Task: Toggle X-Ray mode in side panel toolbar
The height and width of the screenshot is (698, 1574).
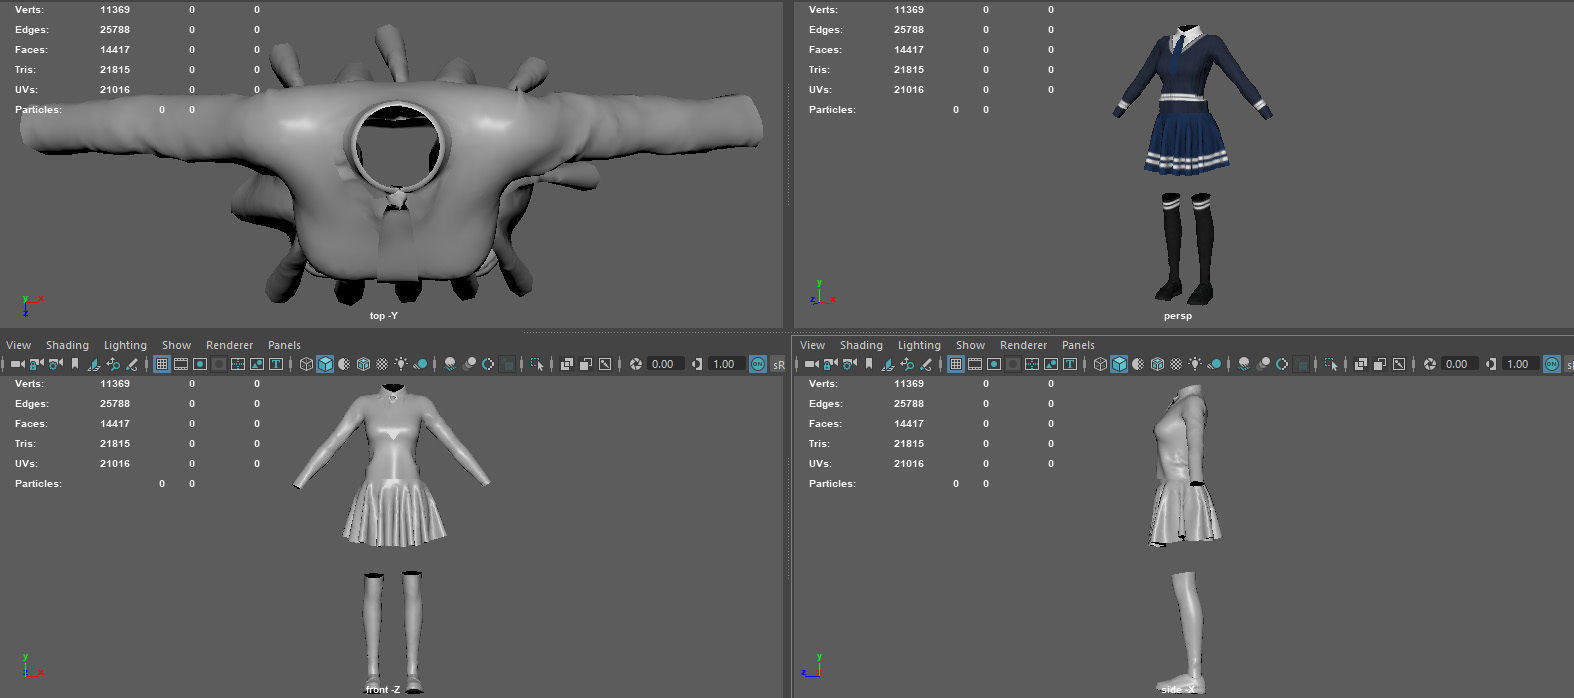Action: pyautogui.click(x=1360, y=364)
